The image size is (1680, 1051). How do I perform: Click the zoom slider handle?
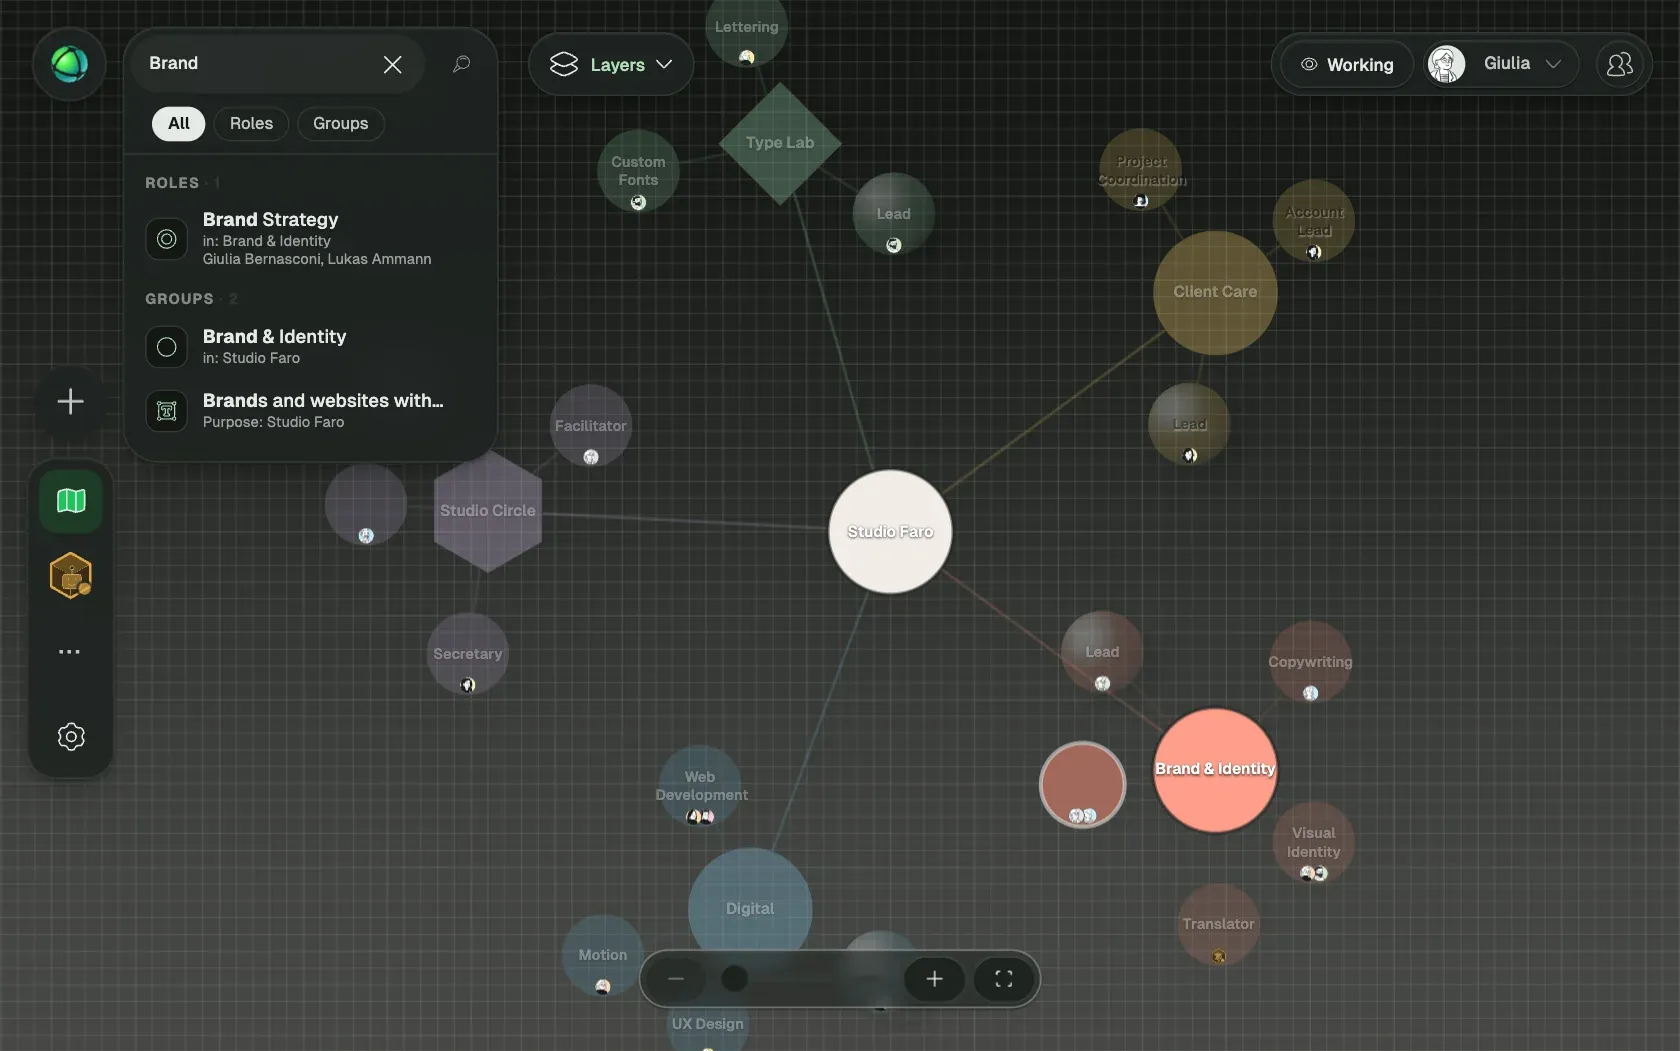tap(734, 979)
